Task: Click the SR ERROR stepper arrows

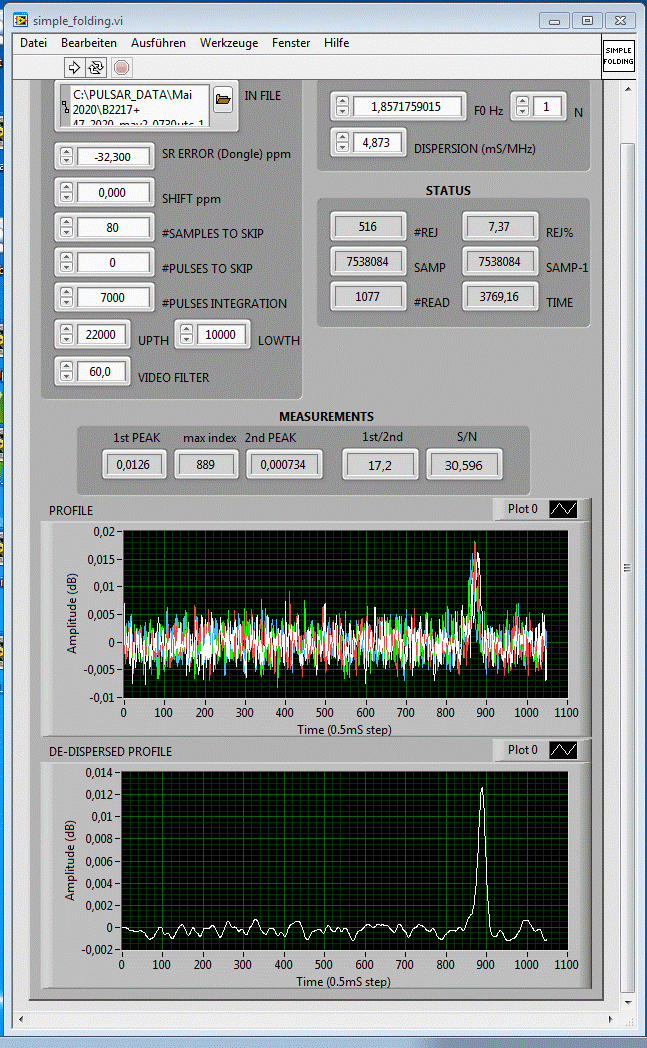Action: pyautogui.click(x=66, y=157)
